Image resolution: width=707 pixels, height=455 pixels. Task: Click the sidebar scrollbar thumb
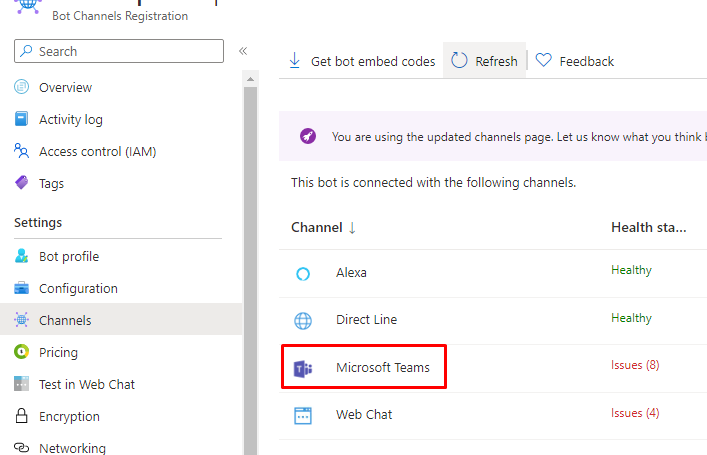(250, 271)
